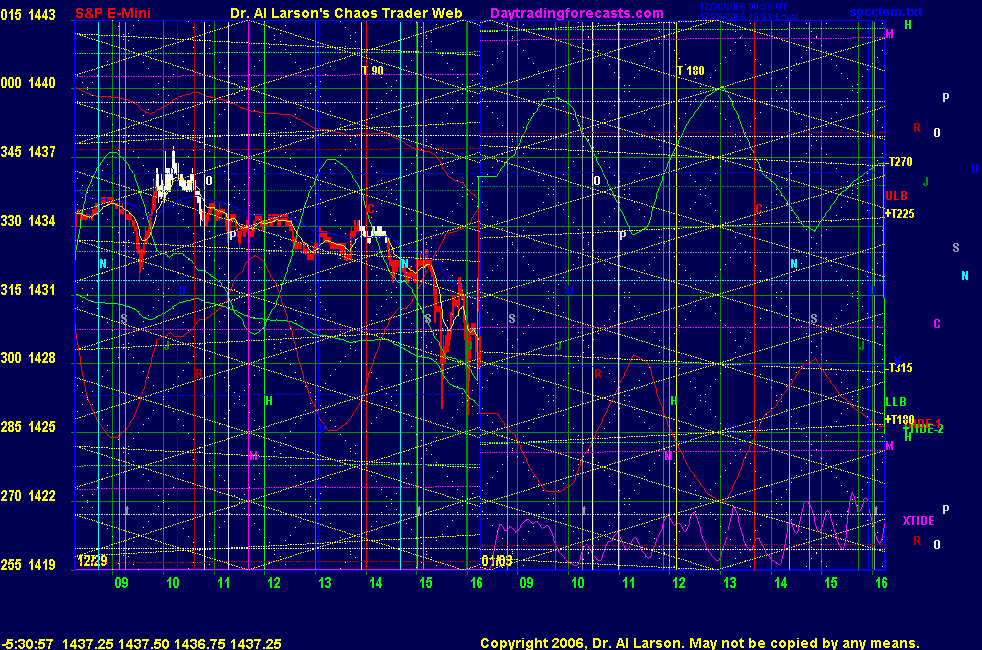Select the magenta XTIDE label

pyautogui.click(x=918, y=521)
